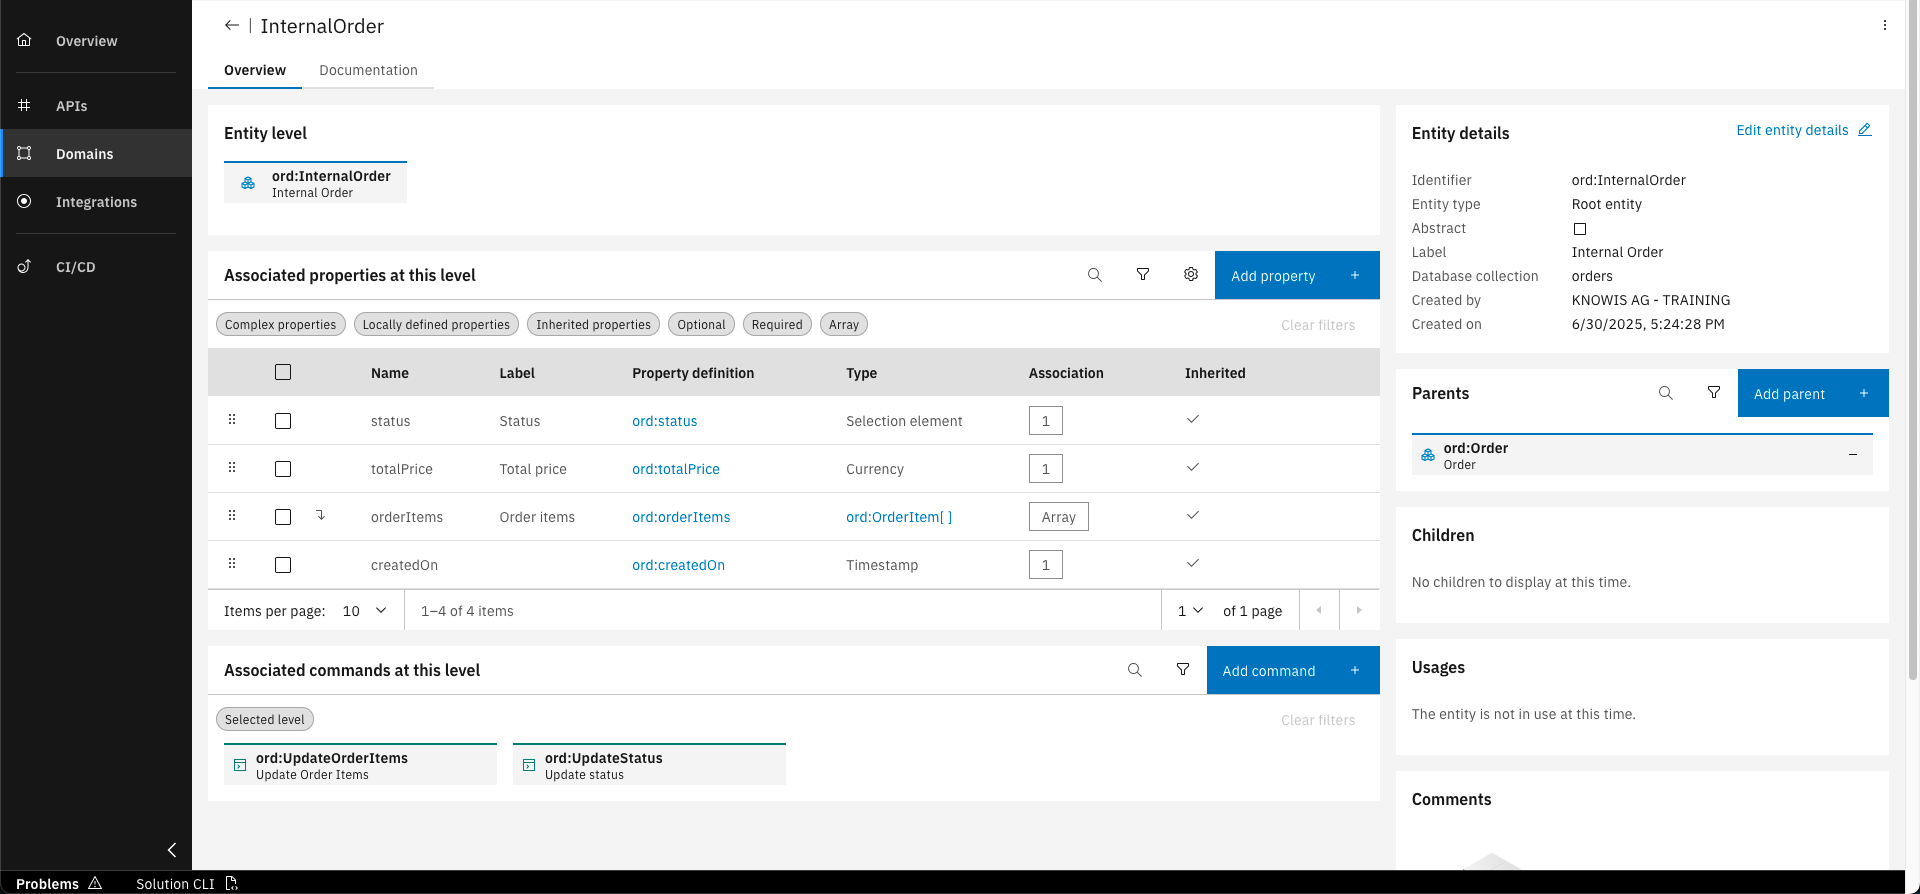The height and width of the screenshot is (894, 1920).
Task: Check the totalPrice row checkbox
Action: (283, 469)
